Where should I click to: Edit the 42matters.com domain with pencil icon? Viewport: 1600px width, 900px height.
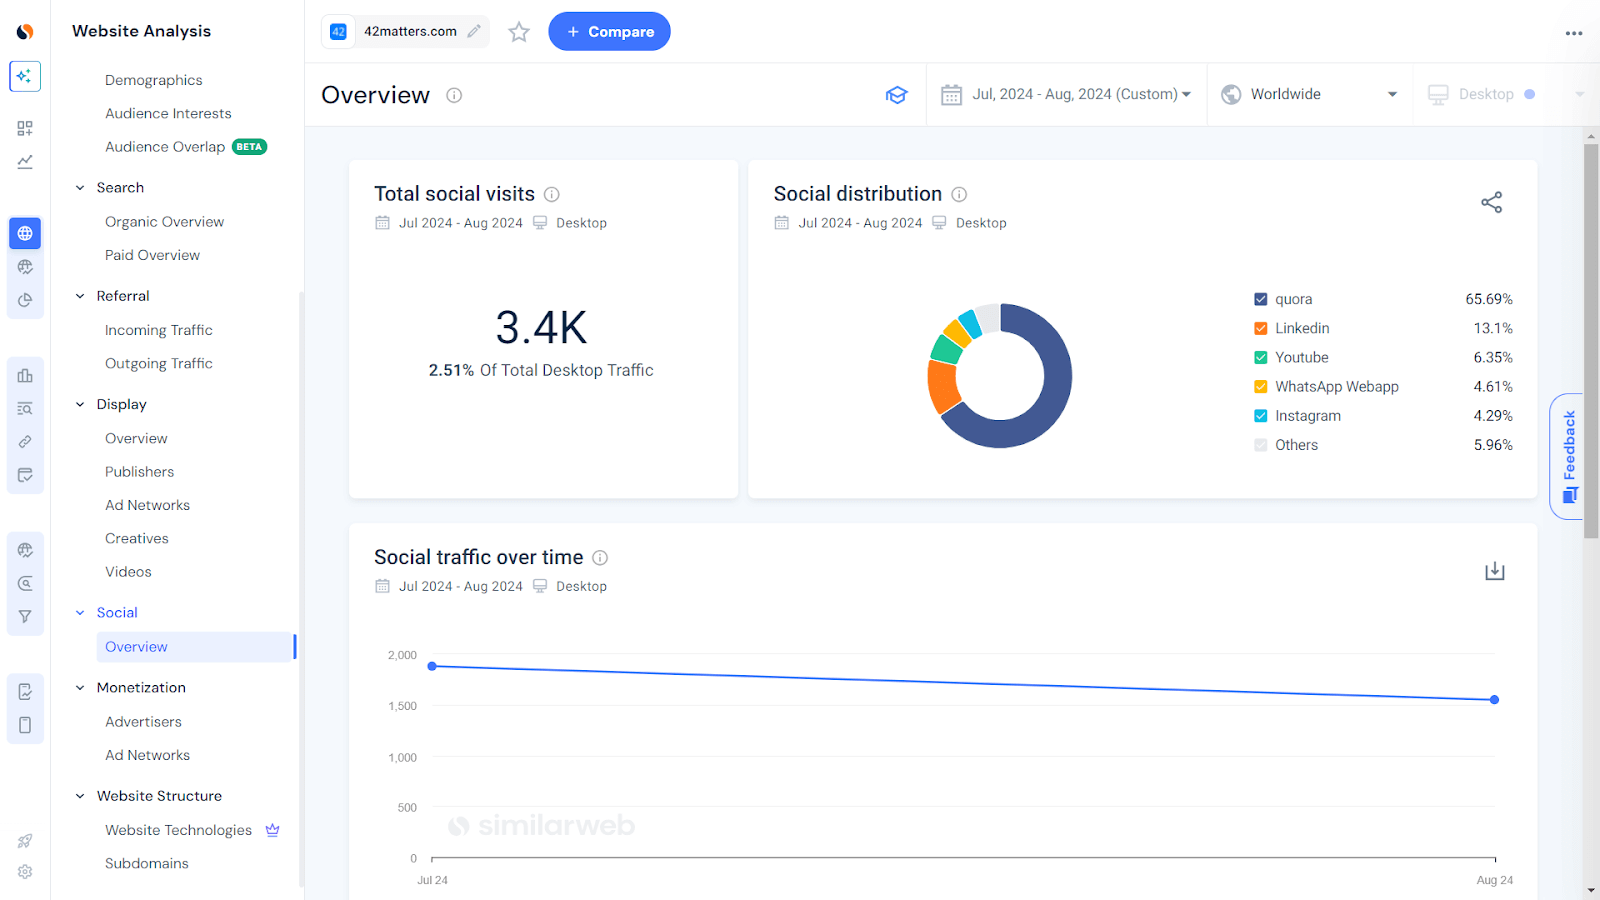(x=474, y=31)
